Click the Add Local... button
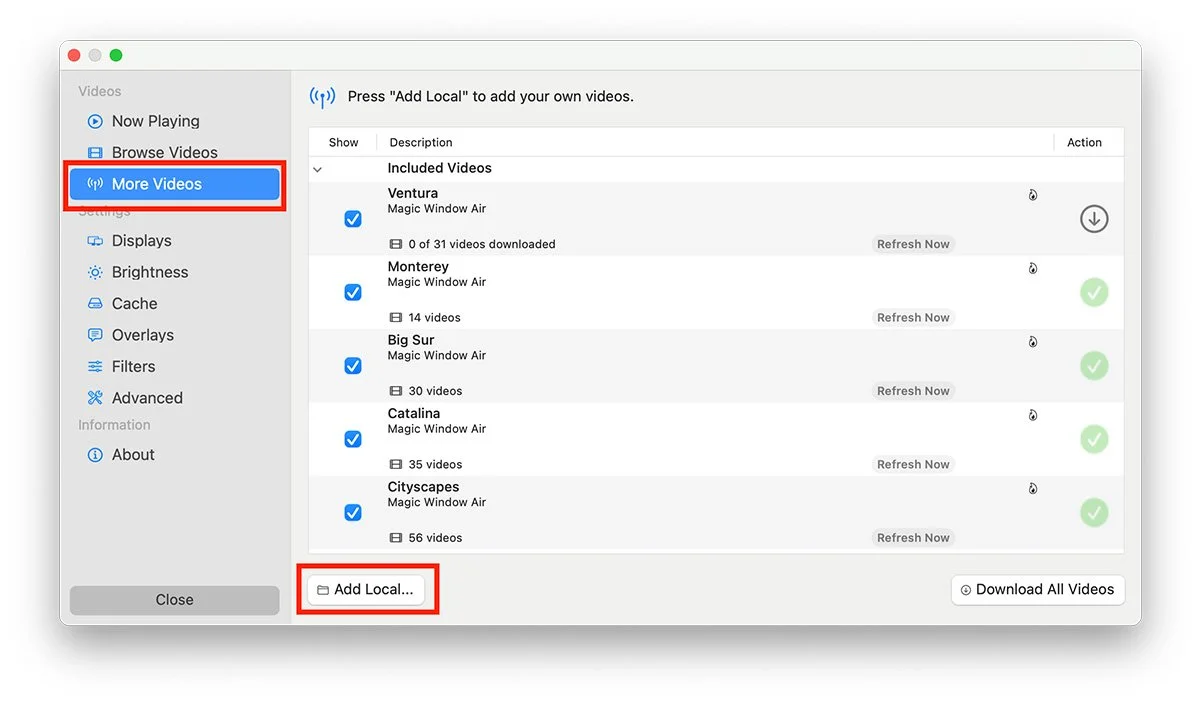This screenshot has width=1200, height=703. (x=366, y=589)
